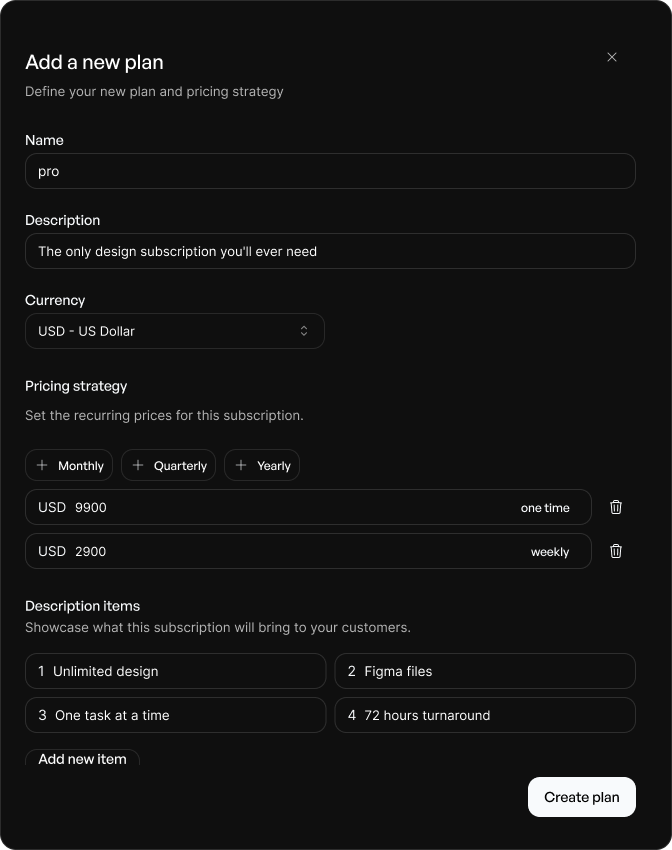
Task: Edit description item 1 'Unlimited design'
Action: click(x=175, y=671)
